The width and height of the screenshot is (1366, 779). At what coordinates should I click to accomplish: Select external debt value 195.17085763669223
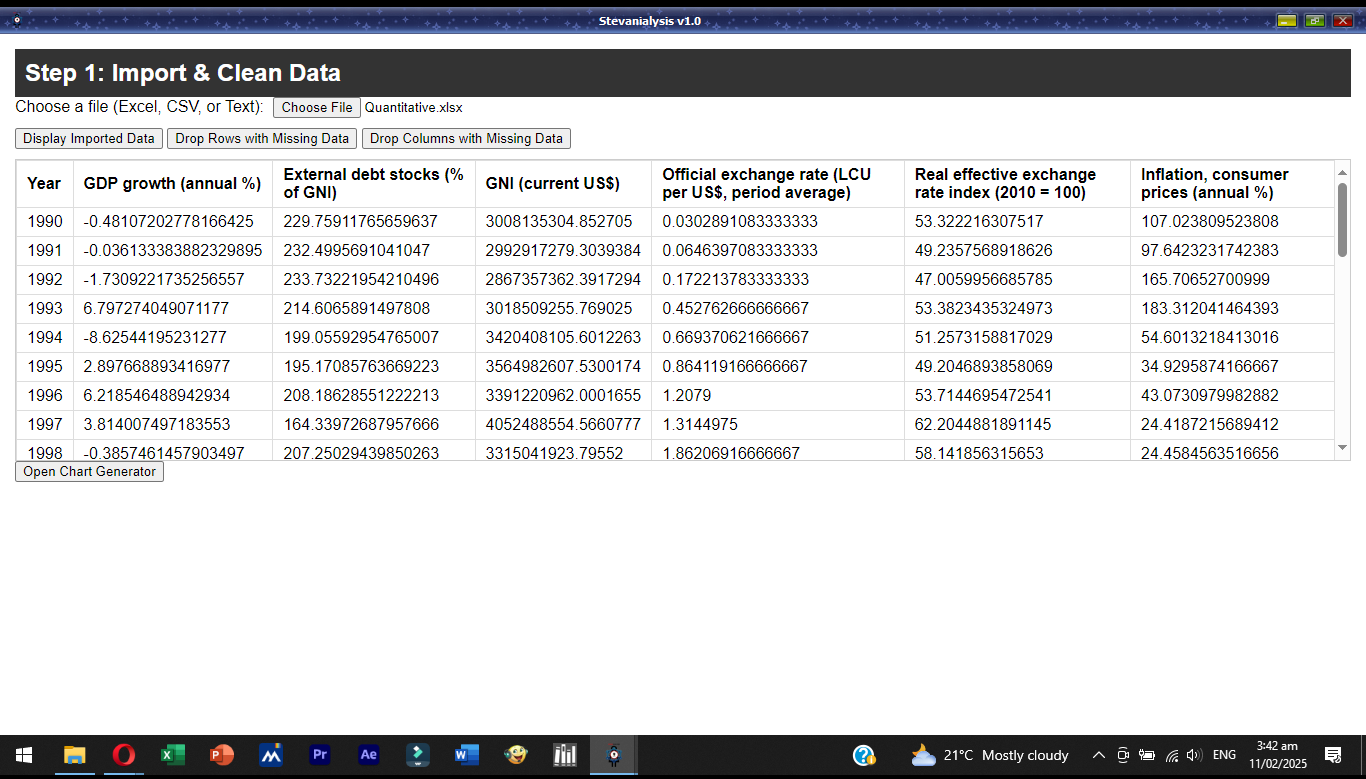374,366
